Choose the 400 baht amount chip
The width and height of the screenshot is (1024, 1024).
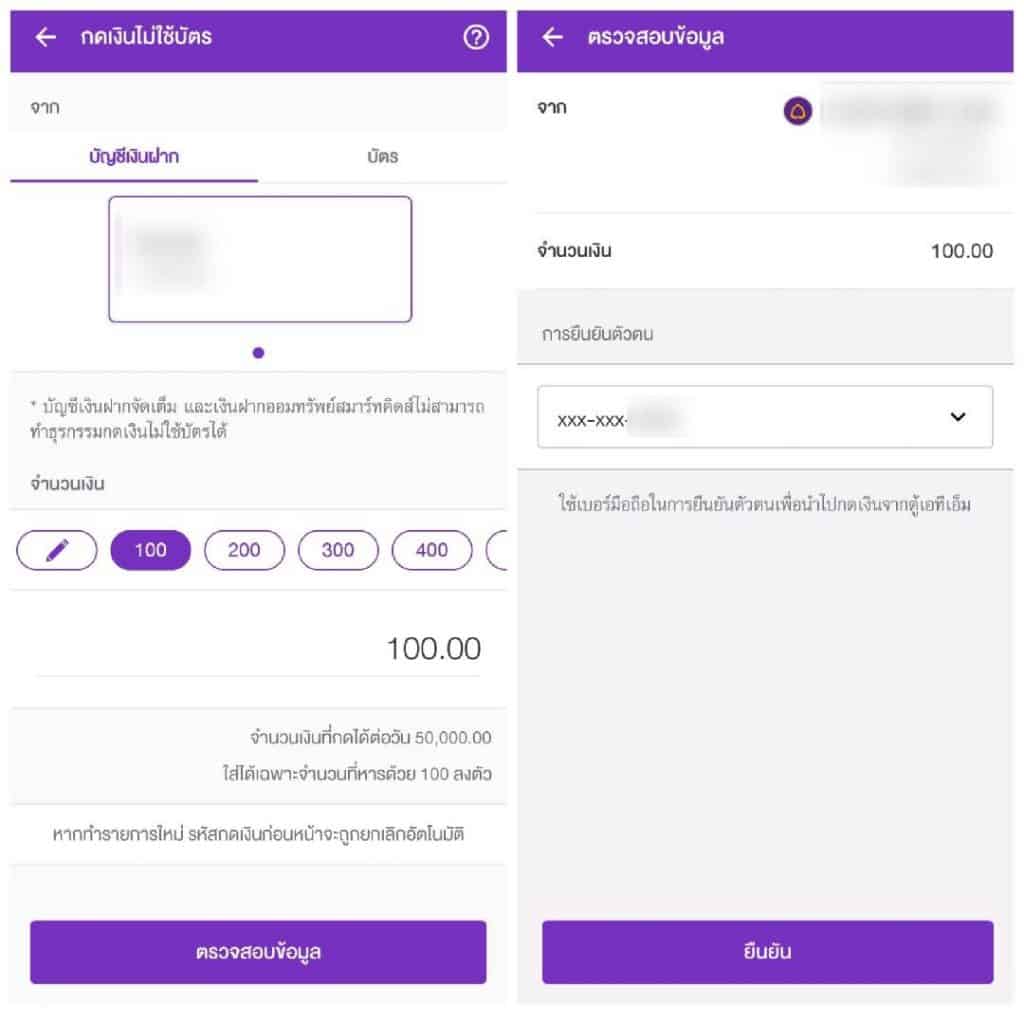tap(431, 550)
